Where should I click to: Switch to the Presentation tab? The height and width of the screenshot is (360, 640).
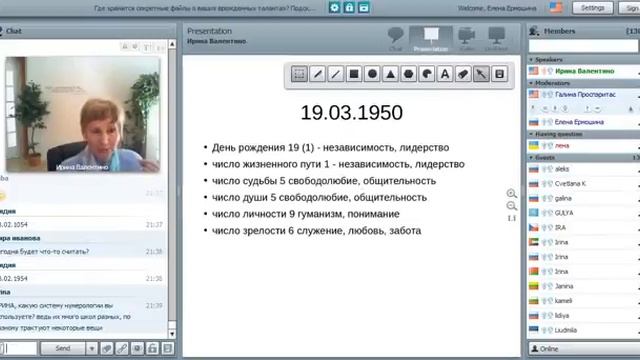(x=431, y=39)
